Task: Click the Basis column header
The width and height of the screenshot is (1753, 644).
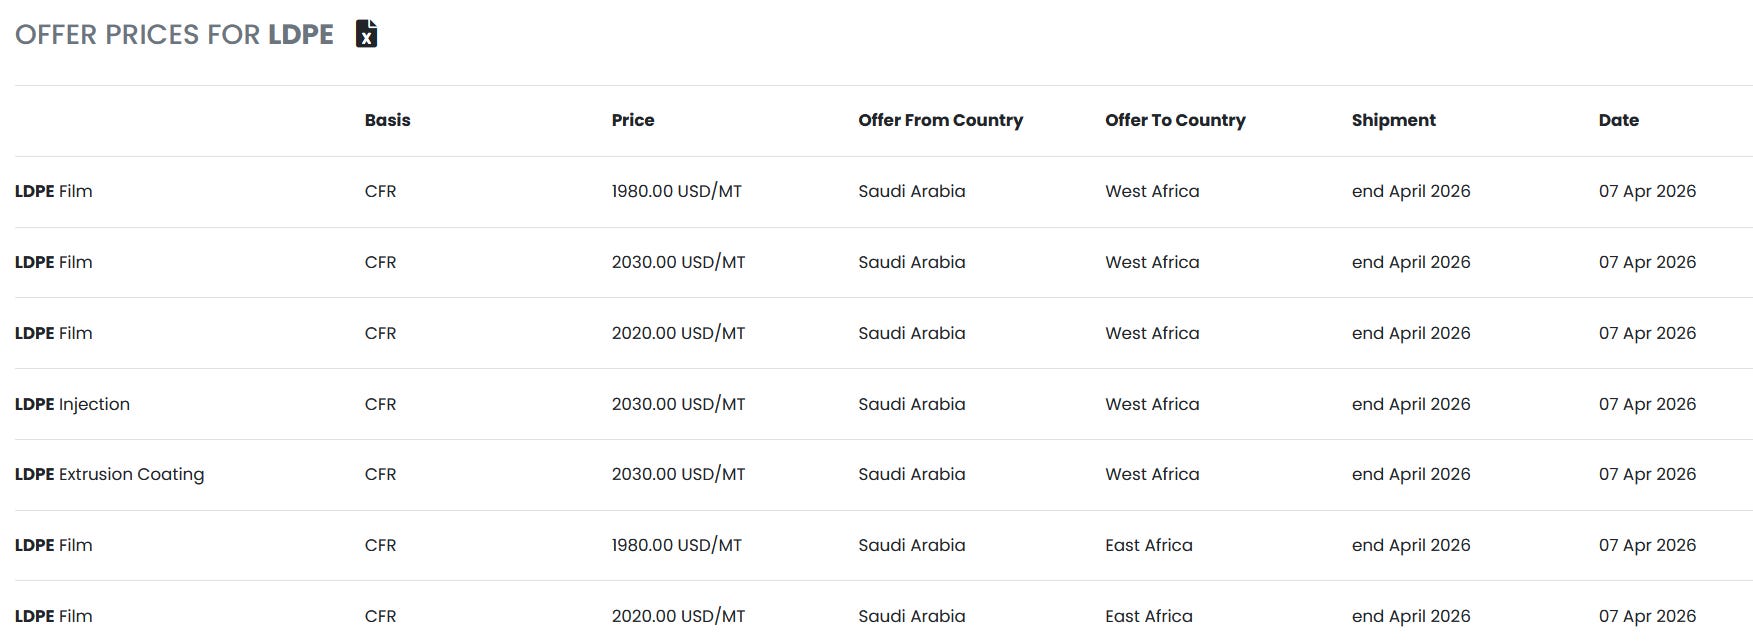Action: point(387,120)
